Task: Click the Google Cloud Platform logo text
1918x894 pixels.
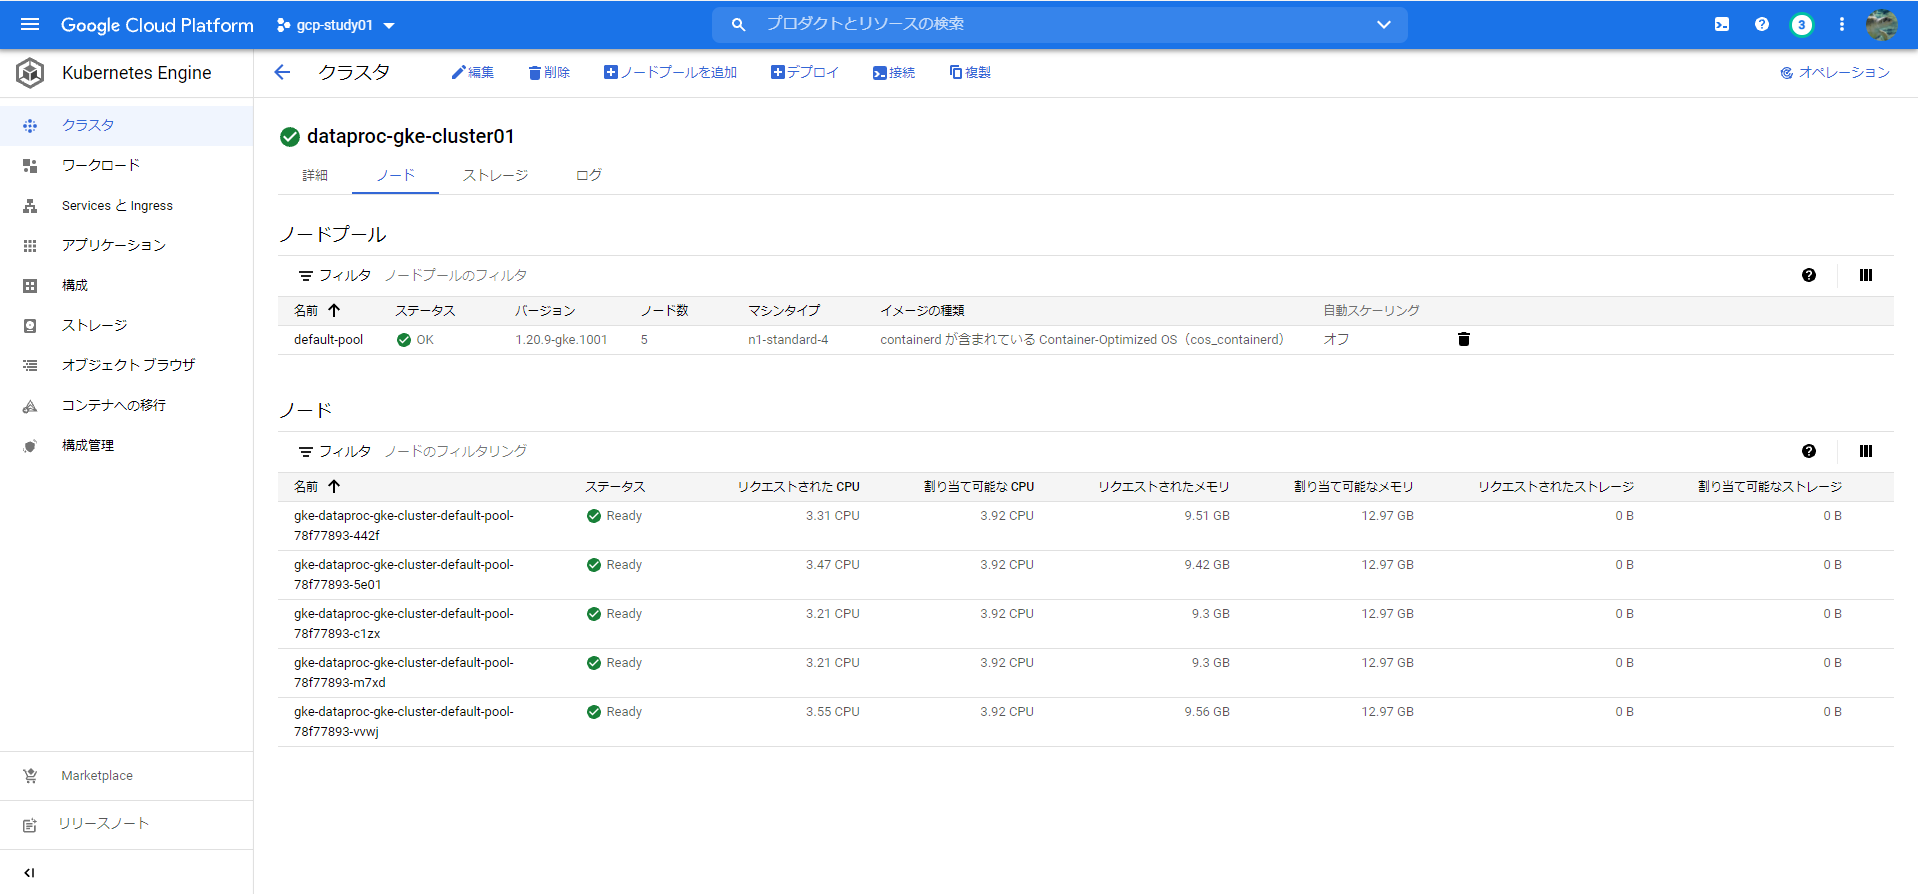Action: [157, 25]
